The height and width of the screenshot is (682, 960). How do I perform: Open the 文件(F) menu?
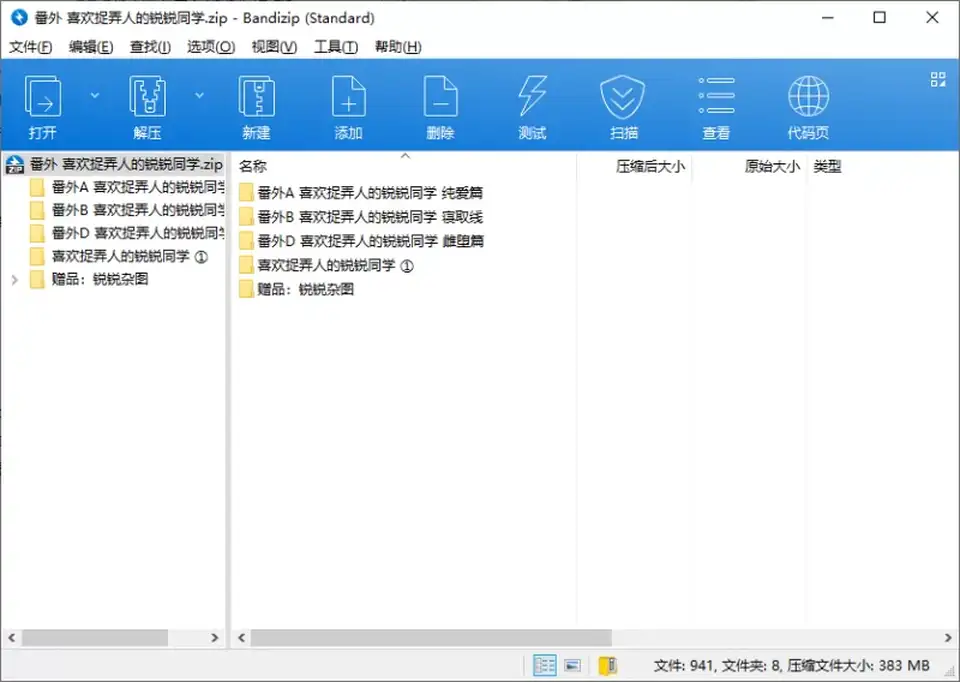coord(30,47)
